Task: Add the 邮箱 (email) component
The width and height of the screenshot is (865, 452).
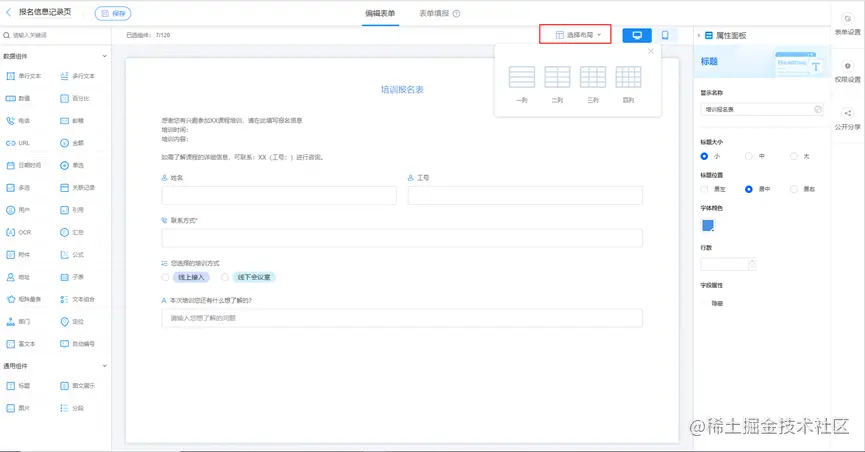Action: (72, 120)
